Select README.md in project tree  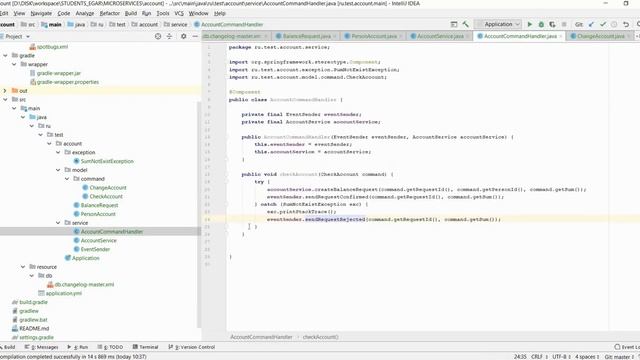[x=34, y=329]
